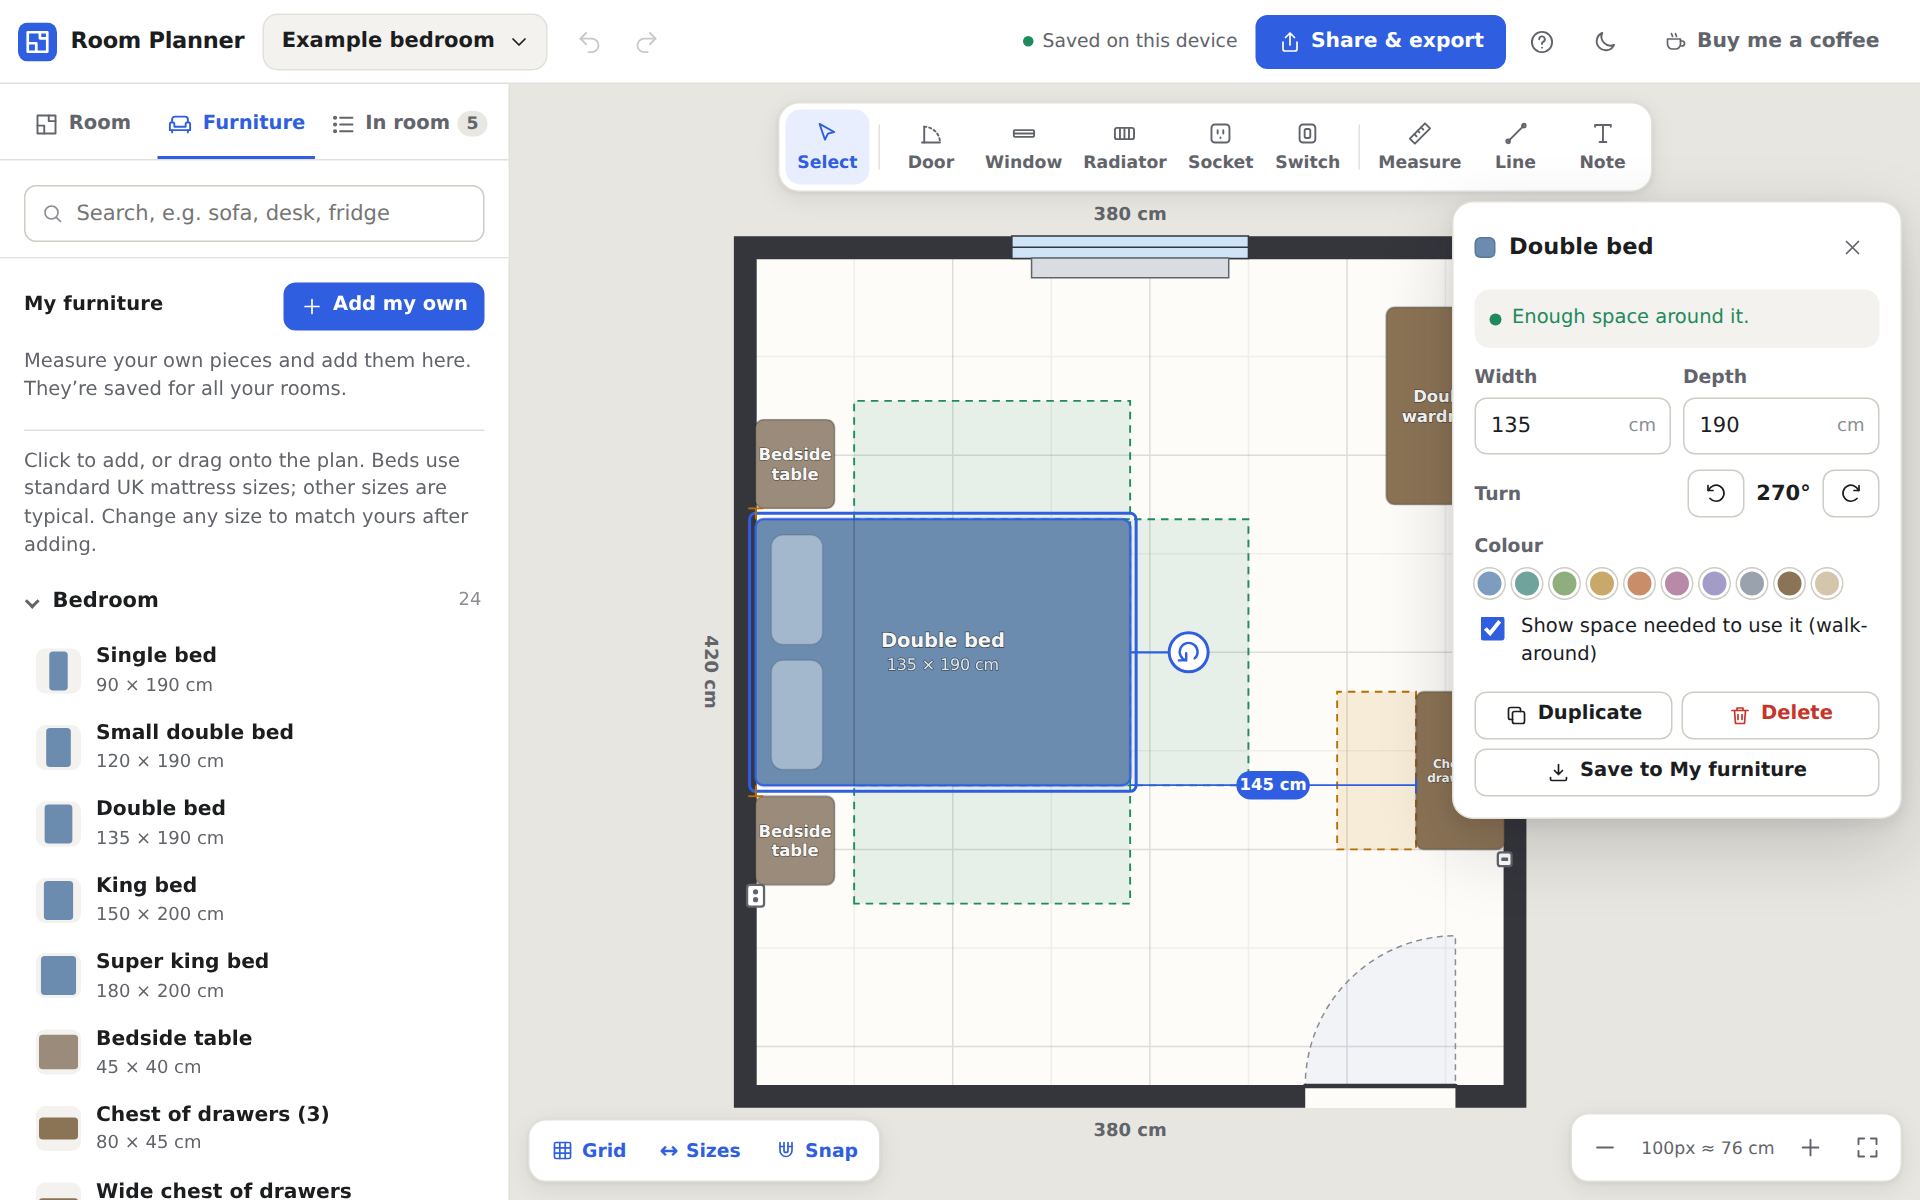Click the Duplicate button

[1573, 715]
